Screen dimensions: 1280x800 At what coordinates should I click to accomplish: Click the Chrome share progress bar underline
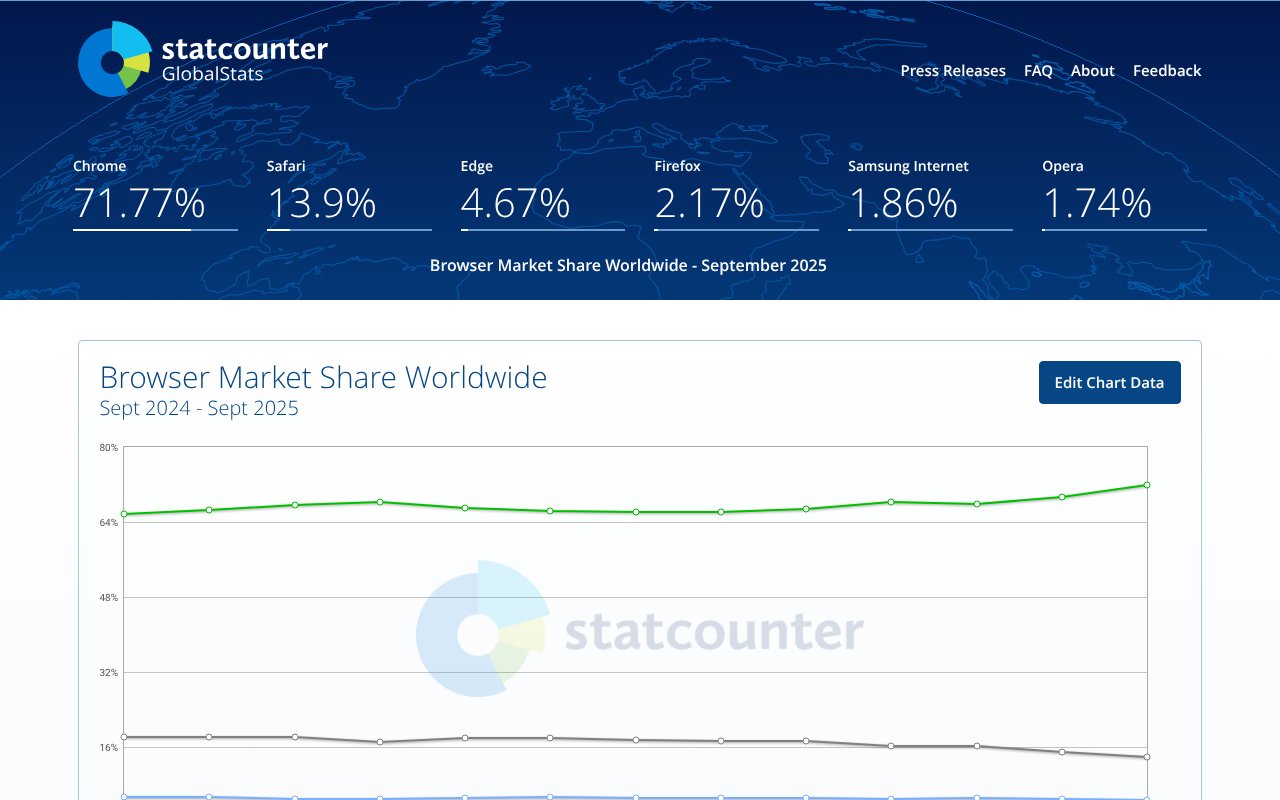[x=155, y=230]
